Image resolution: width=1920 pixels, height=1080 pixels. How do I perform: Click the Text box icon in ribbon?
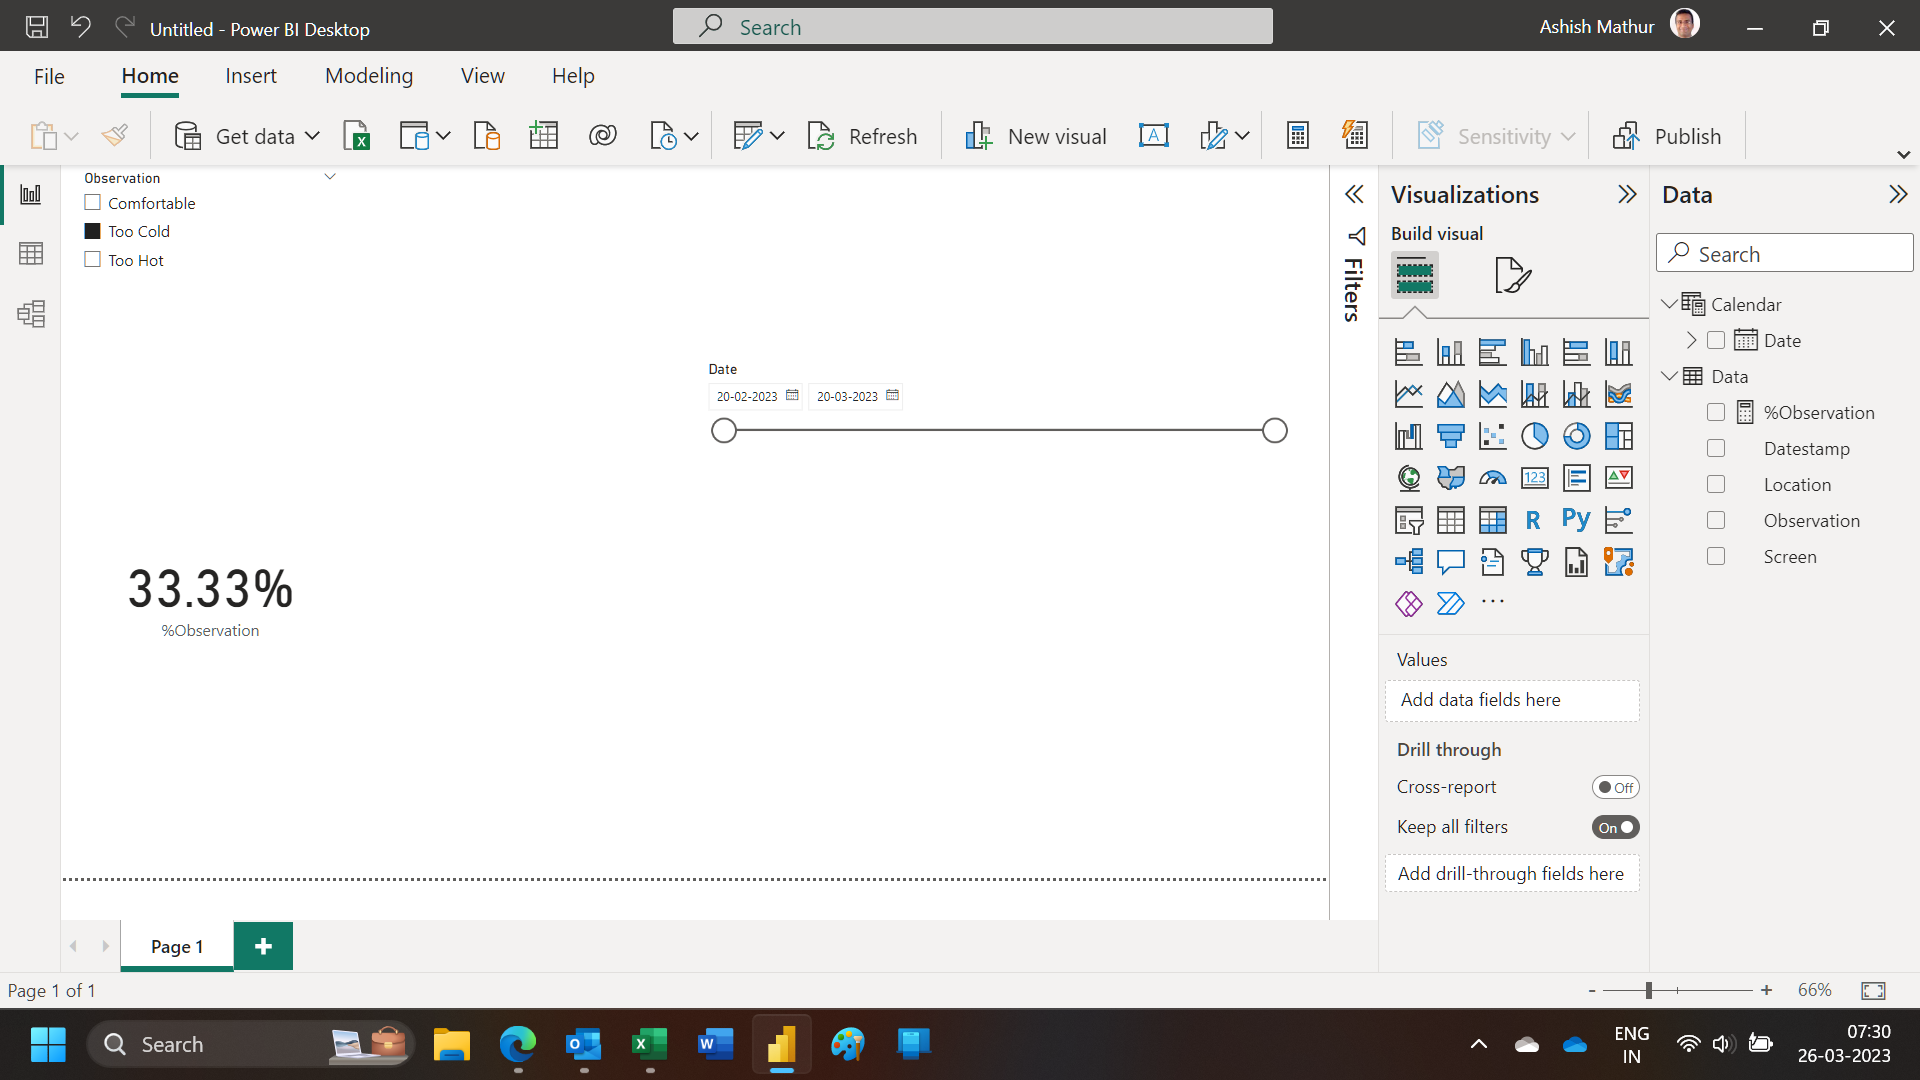coord(1153,136)
